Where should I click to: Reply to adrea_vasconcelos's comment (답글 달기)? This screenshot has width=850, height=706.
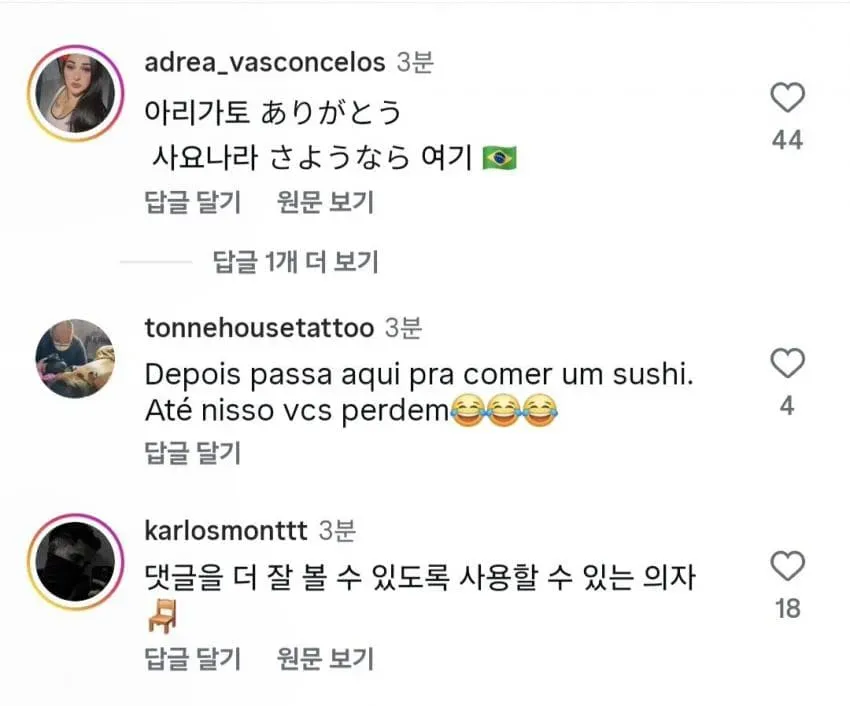coord(192,202)
